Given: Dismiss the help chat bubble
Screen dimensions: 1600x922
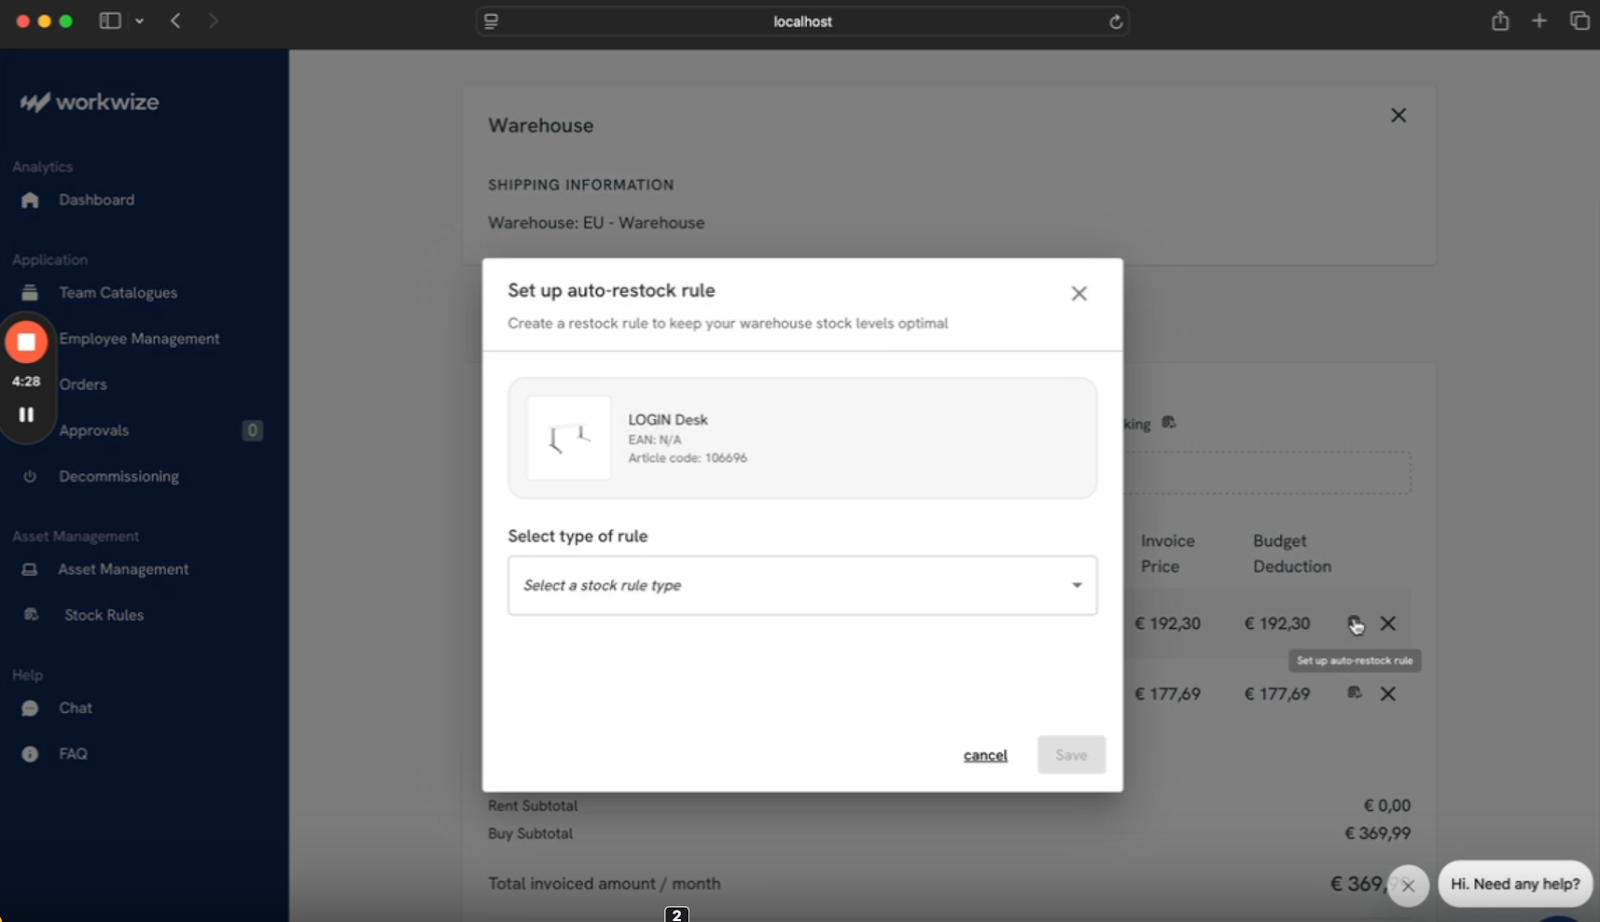Looking at the screenshot, I should pos(1408,885).
